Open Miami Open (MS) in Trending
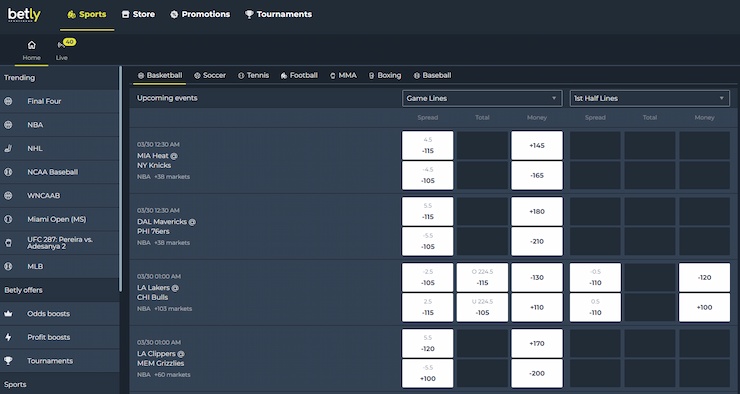The image size is (740, 394). click(59, 219)
